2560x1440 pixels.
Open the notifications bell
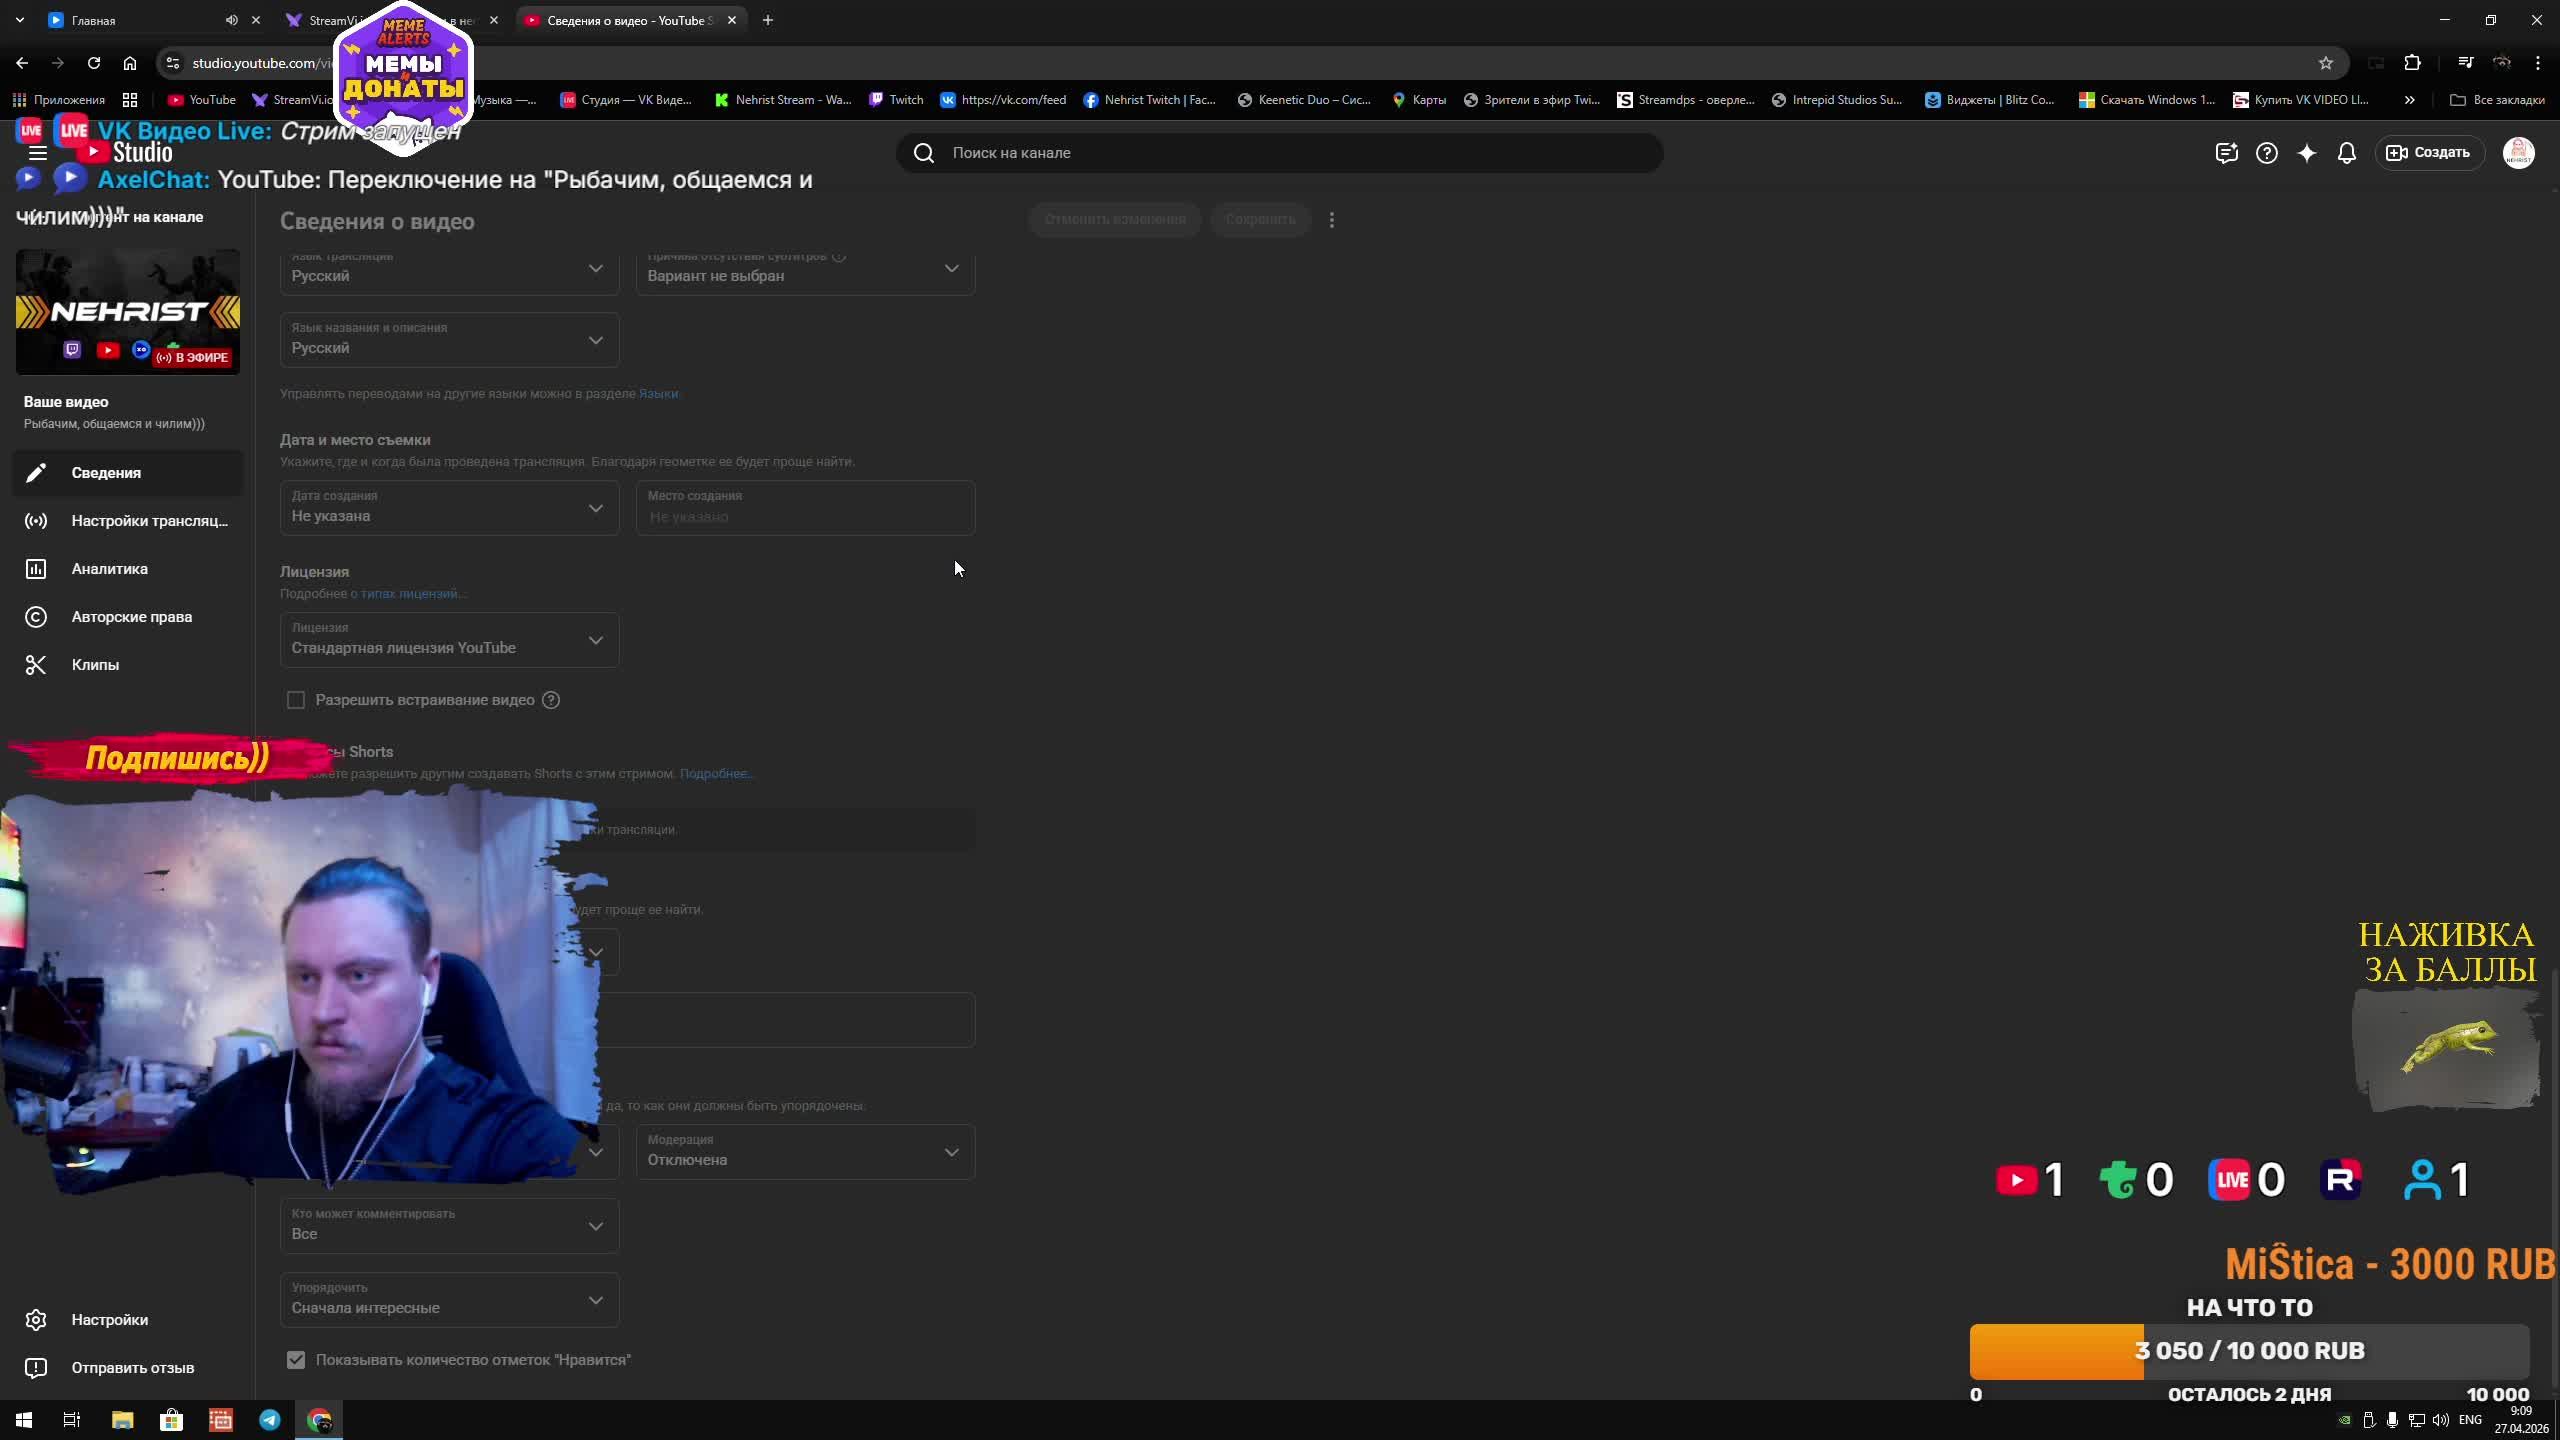[x=2347, y=153]
